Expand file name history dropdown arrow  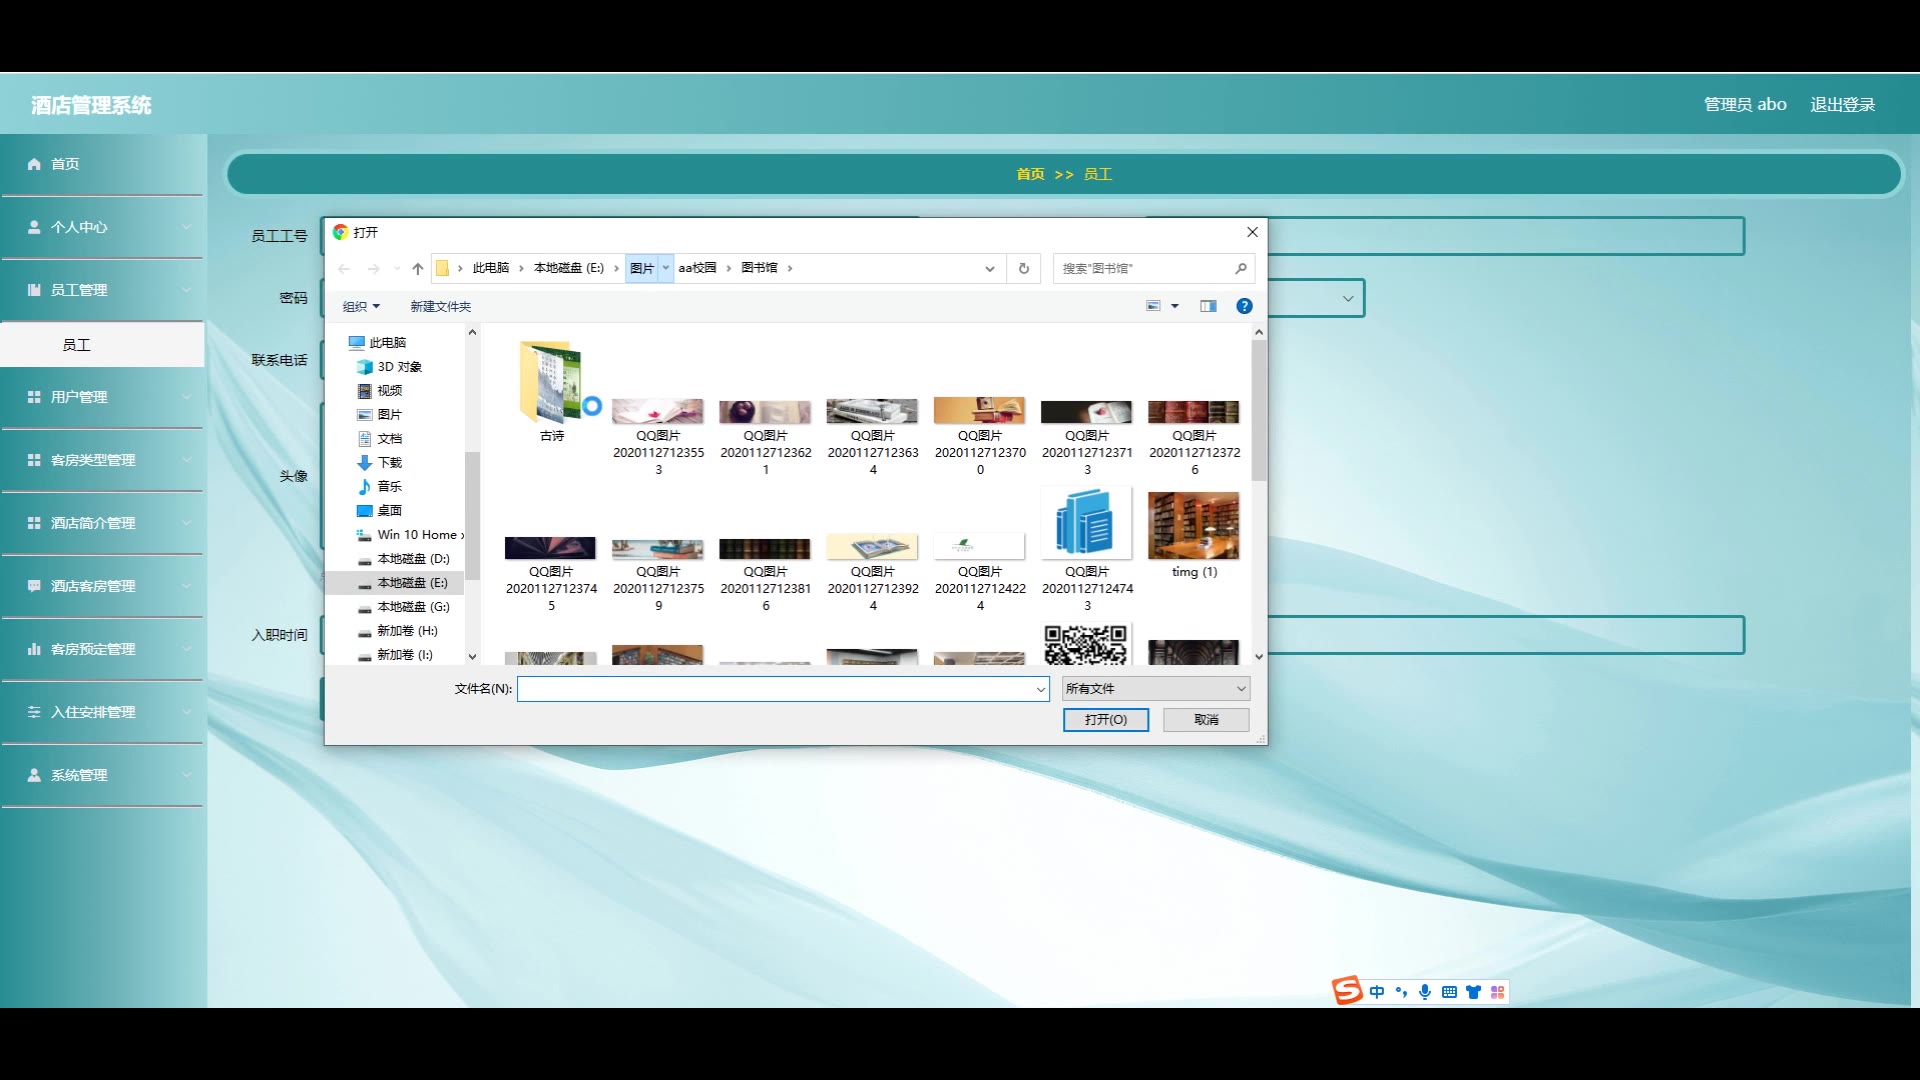(1040, 689)
